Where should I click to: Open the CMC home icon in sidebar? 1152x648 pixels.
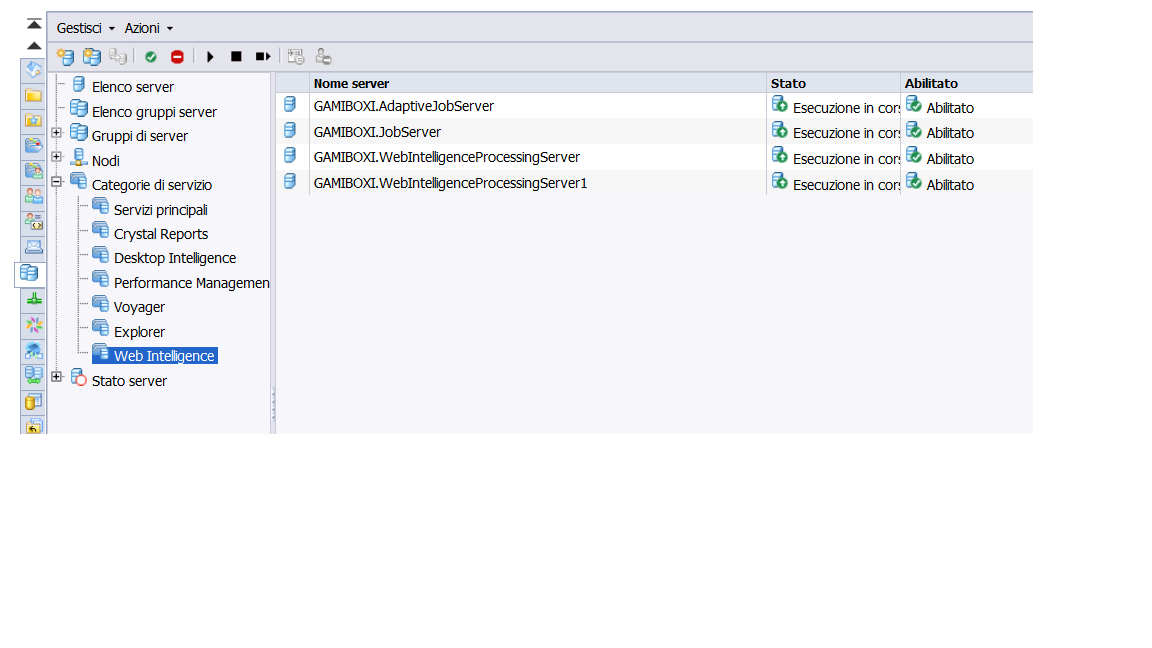(34, 70)
